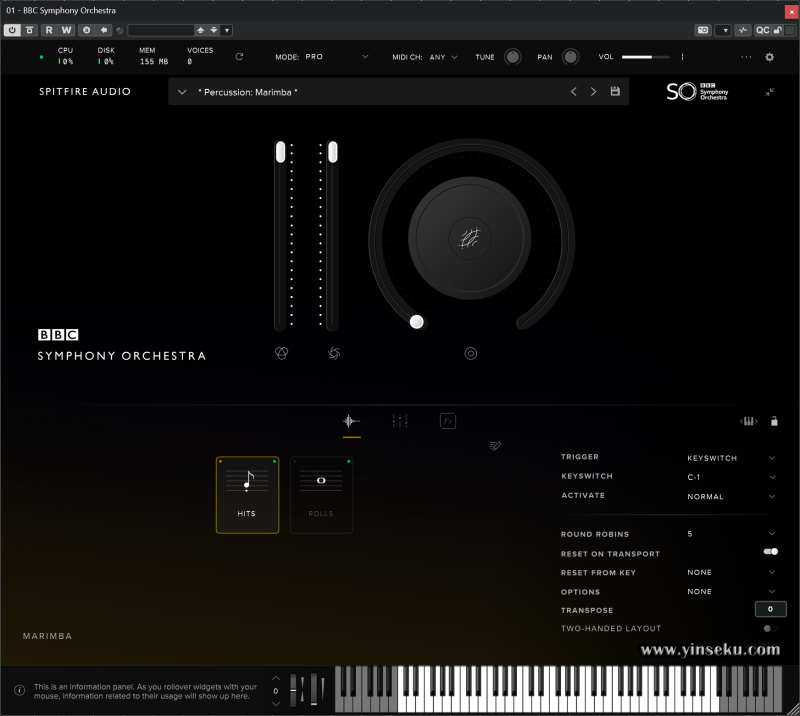This screenshot has height=716, width=800.
Task: Click the Vol slider in top bar
Action: click(645, 57)
